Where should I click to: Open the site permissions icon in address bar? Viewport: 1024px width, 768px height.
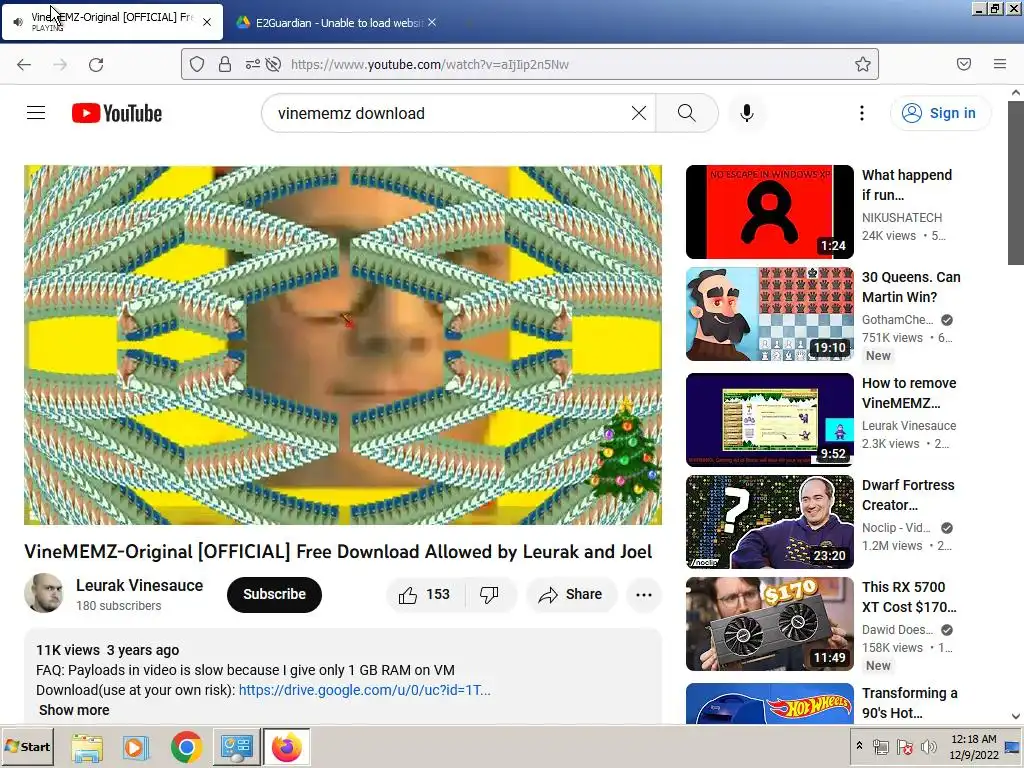tap(253, 64)
